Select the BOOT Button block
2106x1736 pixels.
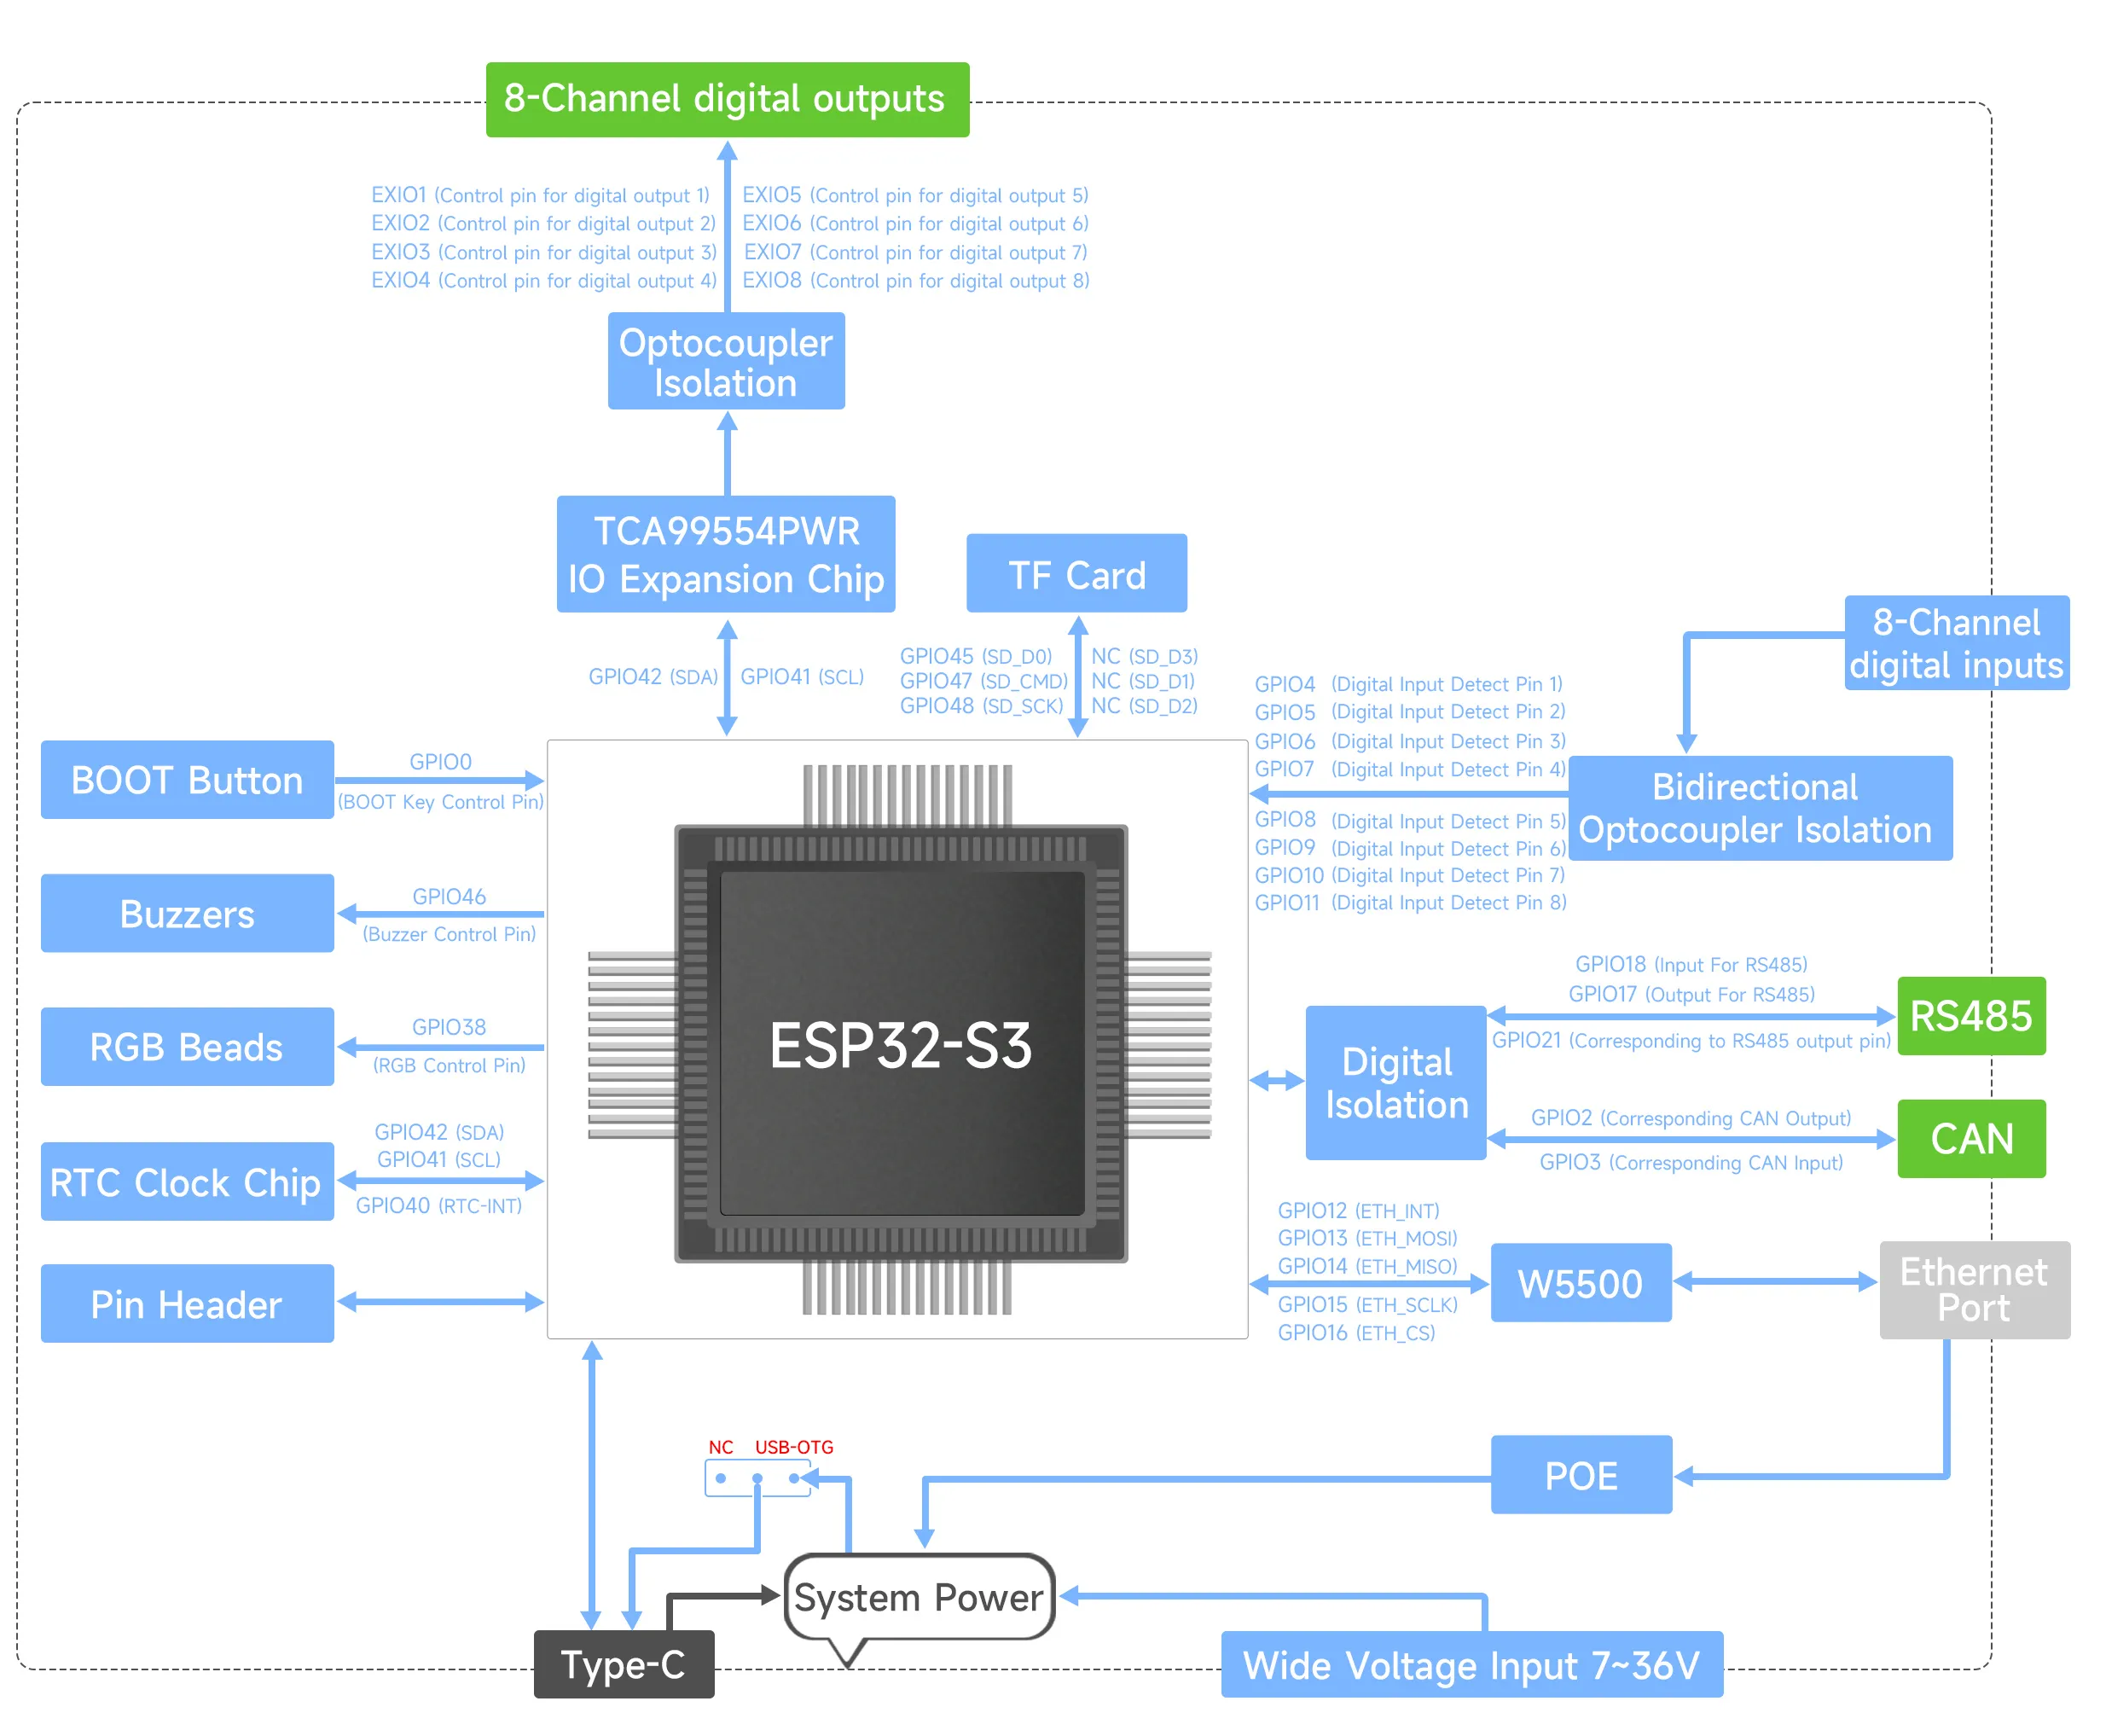click(x=187, y=780)
